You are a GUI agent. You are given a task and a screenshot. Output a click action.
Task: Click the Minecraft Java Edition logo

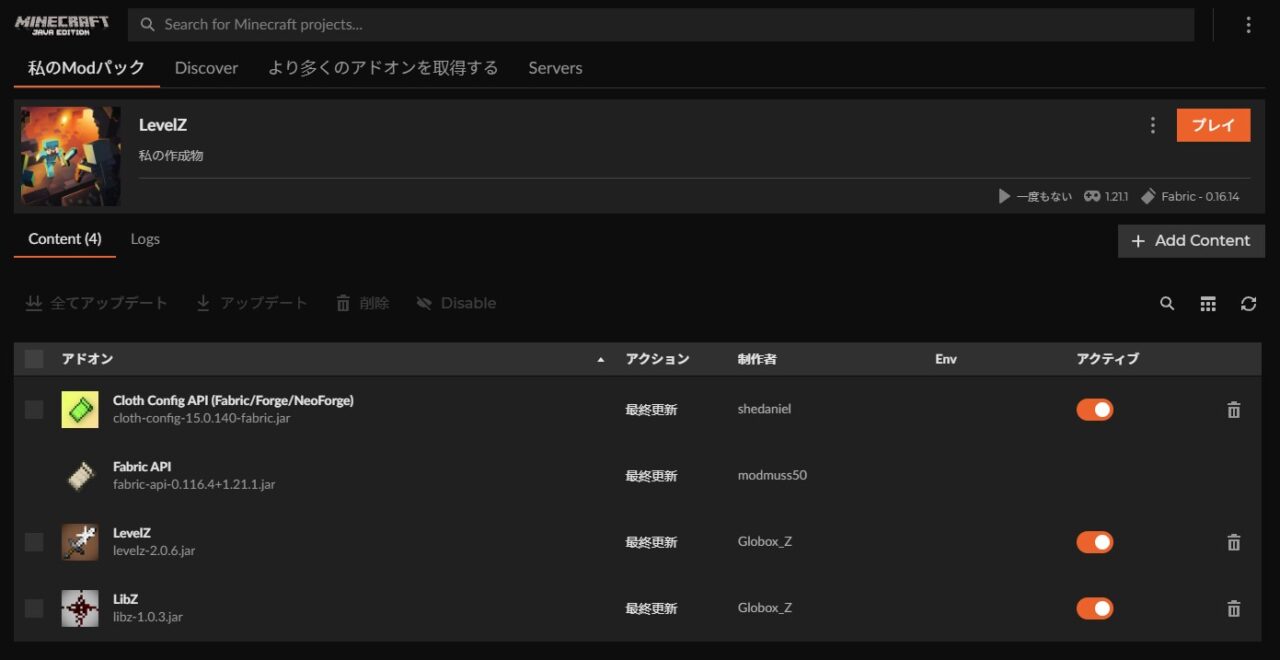62,25
